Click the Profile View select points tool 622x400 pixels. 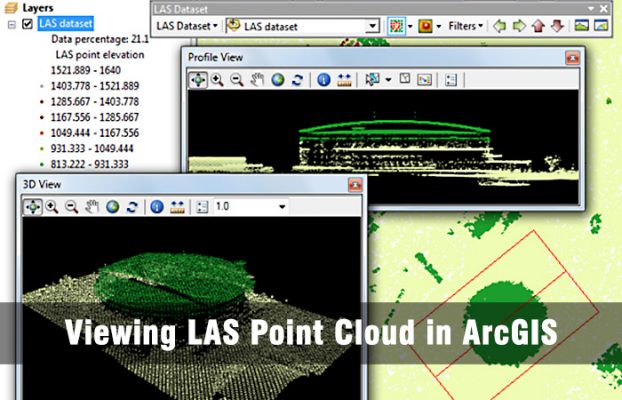pyautogui.click(x=372, y=79)
